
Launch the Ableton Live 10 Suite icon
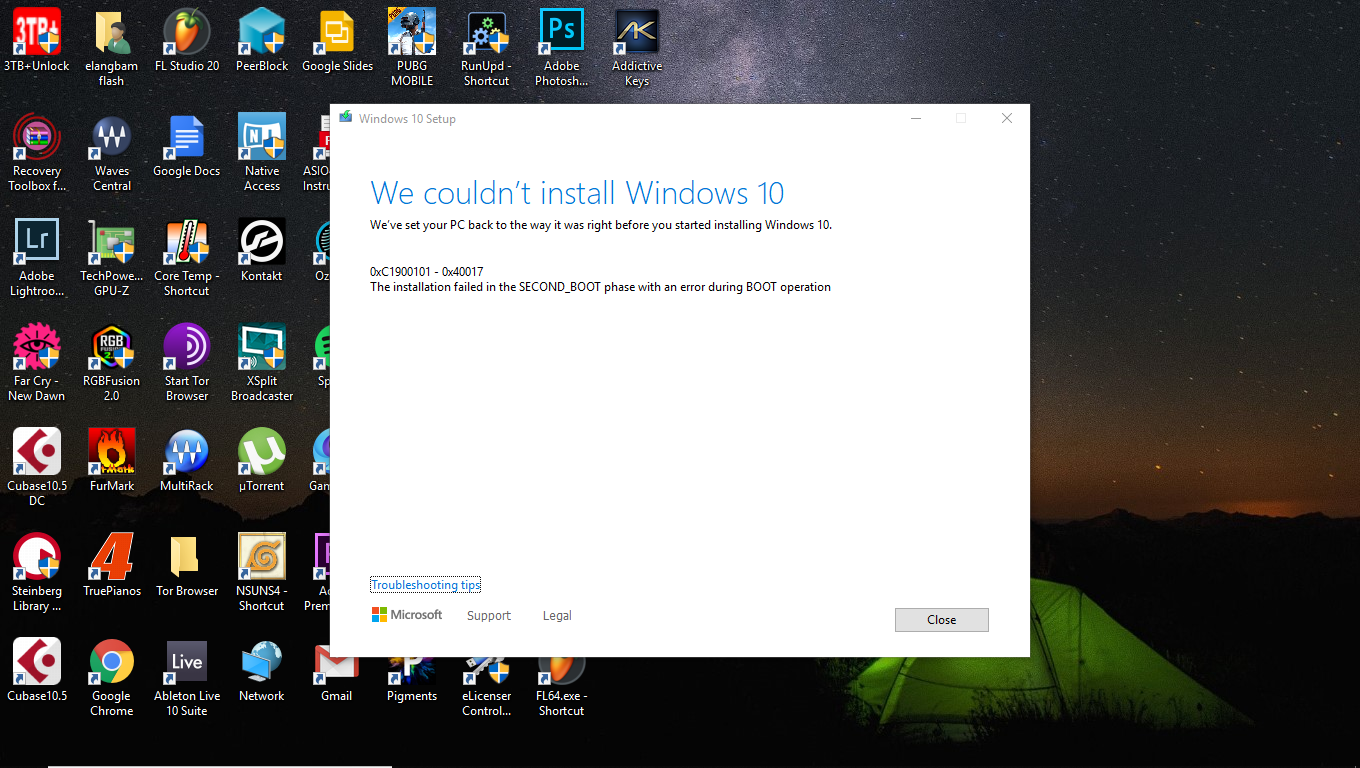click(187, 678)
